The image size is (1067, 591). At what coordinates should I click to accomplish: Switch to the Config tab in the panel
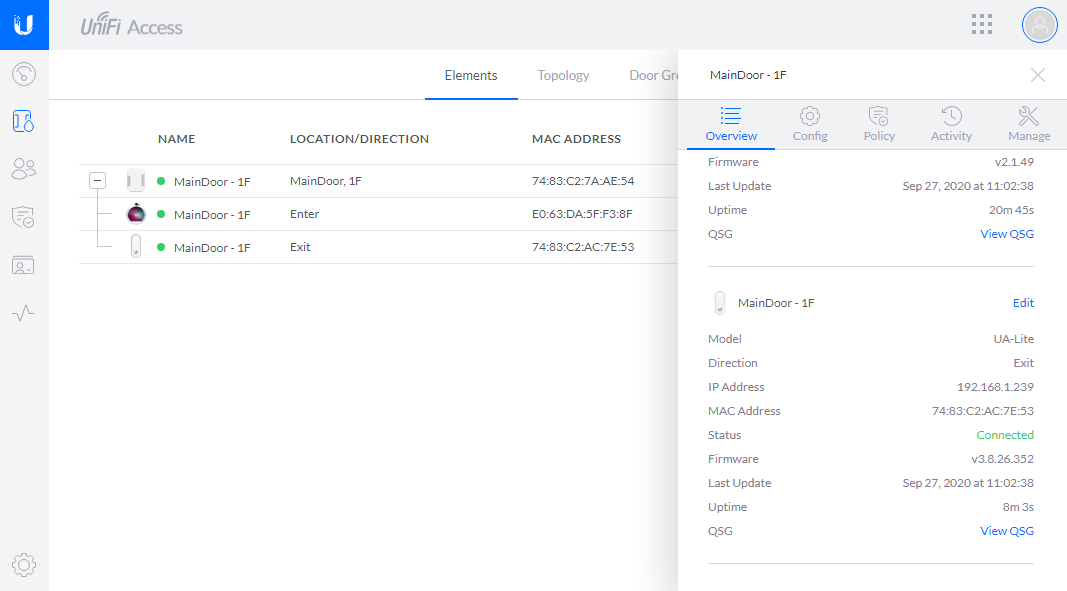click(810, 125)
